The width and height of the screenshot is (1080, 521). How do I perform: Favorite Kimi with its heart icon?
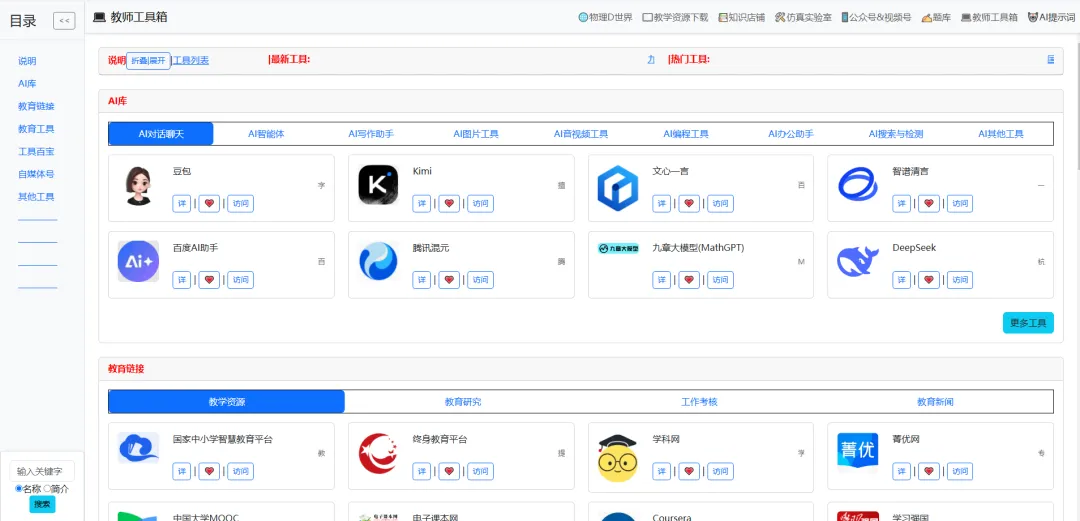pos(449,203)
